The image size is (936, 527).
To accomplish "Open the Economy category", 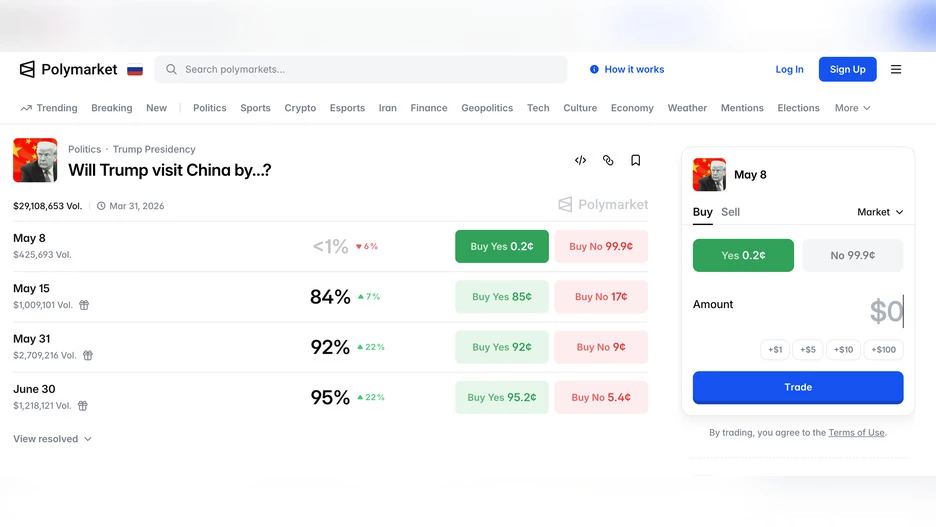I will point(632,108).
